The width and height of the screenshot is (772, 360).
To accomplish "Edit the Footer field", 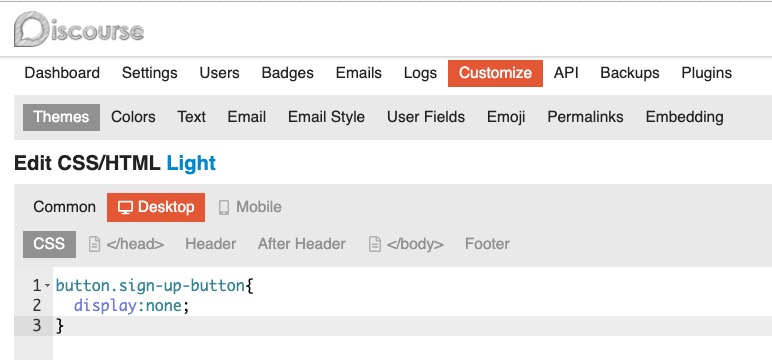I will click(x=487, y=244).
